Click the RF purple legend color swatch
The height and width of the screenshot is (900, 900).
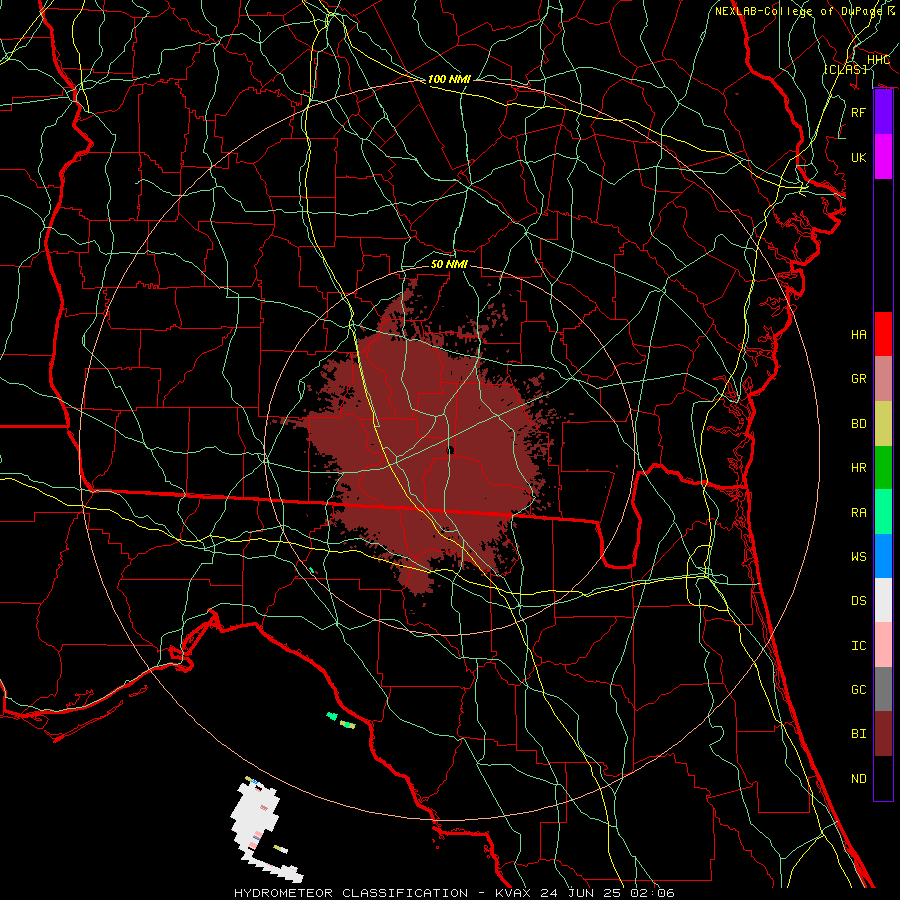point(883,112)
